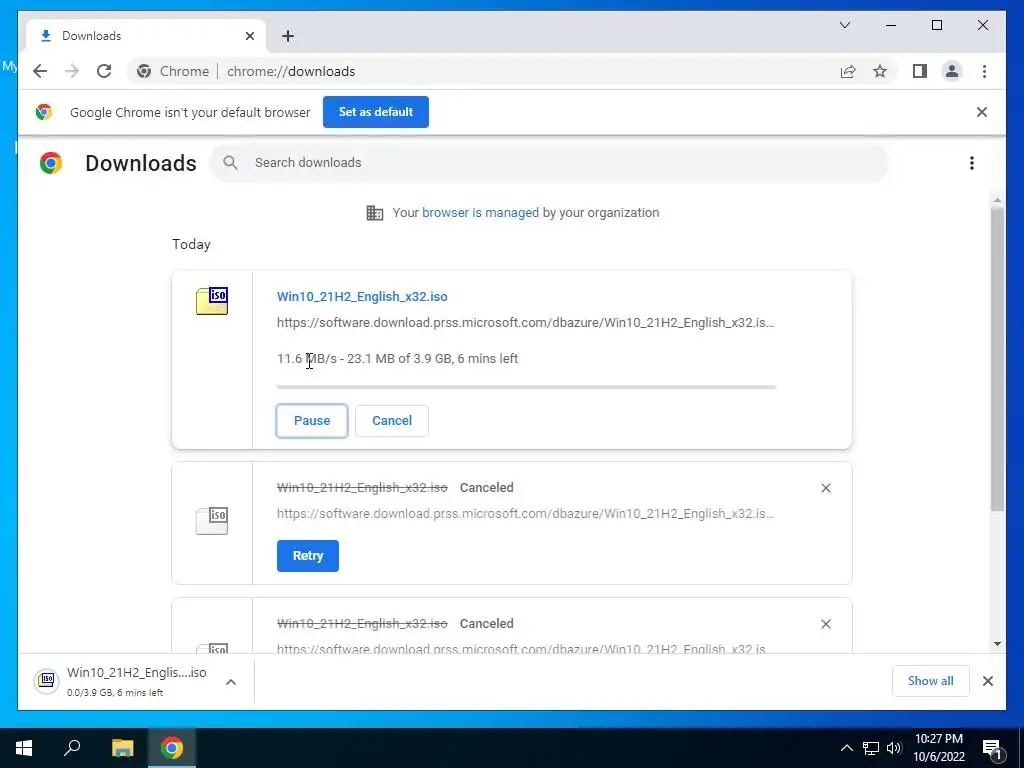Open Chrome's three-dot main menu
Image resolution: width=1024 pixels, height=768 pixels.
pyautogui.click(x=984, y=71)
